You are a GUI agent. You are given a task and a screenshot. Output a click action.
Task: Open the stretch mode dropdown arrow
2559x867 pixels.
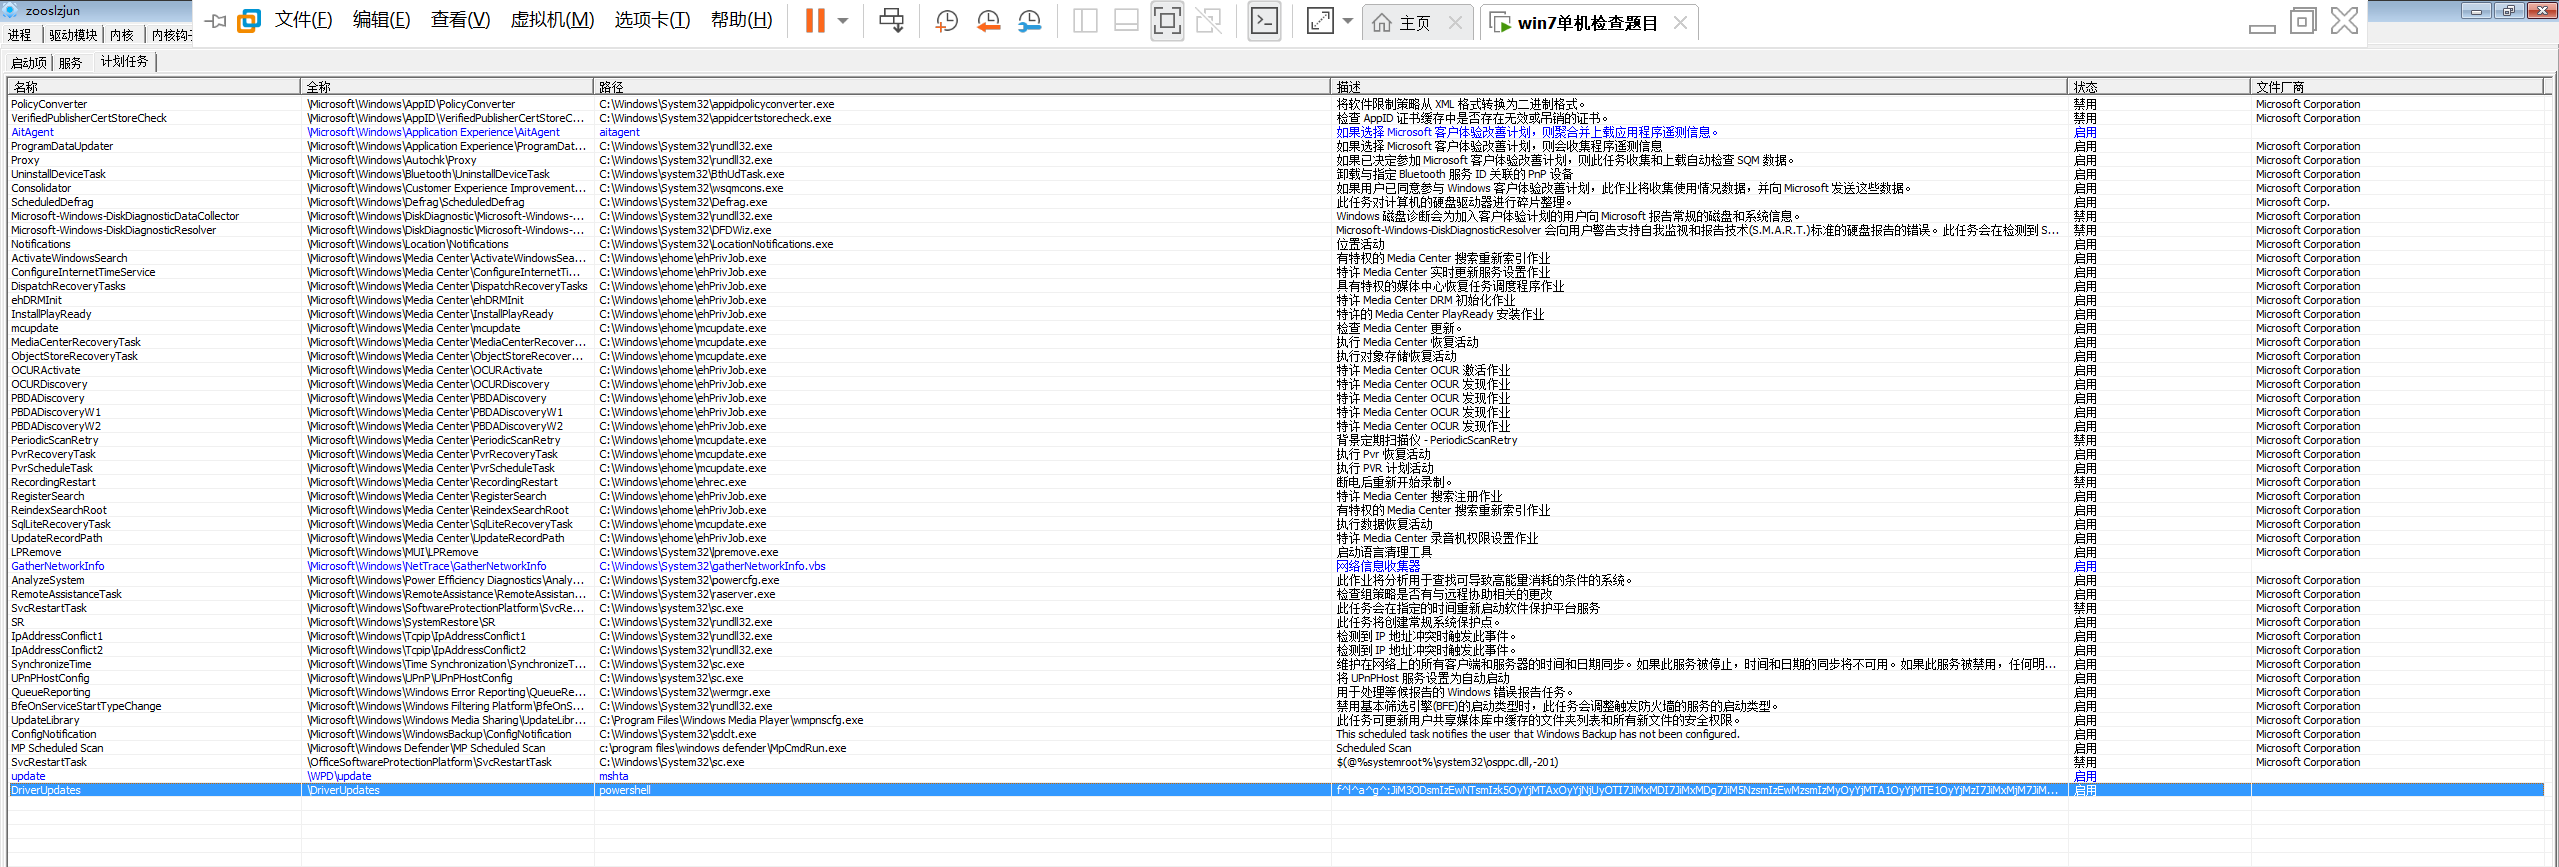tap(1348, 21)
